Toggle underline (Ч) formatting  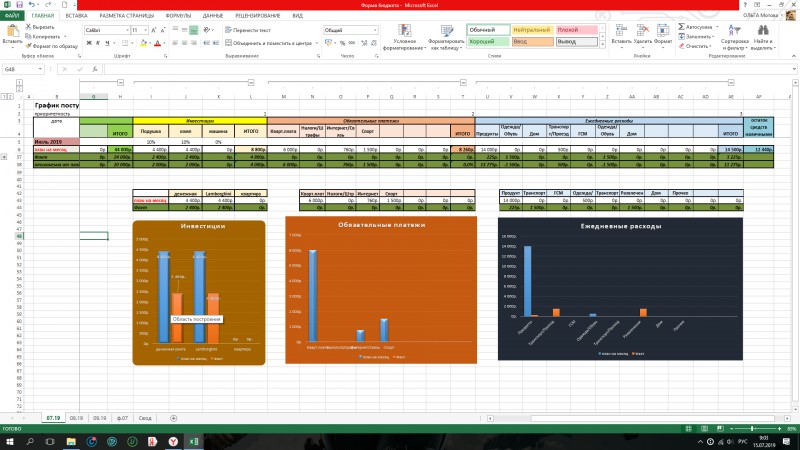pos(107,43)
